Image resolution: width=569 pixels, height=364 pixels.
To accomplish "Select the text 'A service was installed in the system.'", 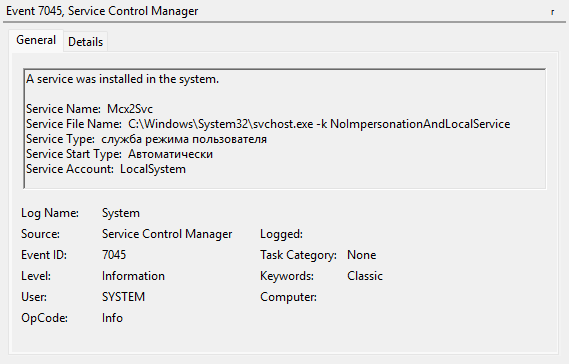I will 122,79.
